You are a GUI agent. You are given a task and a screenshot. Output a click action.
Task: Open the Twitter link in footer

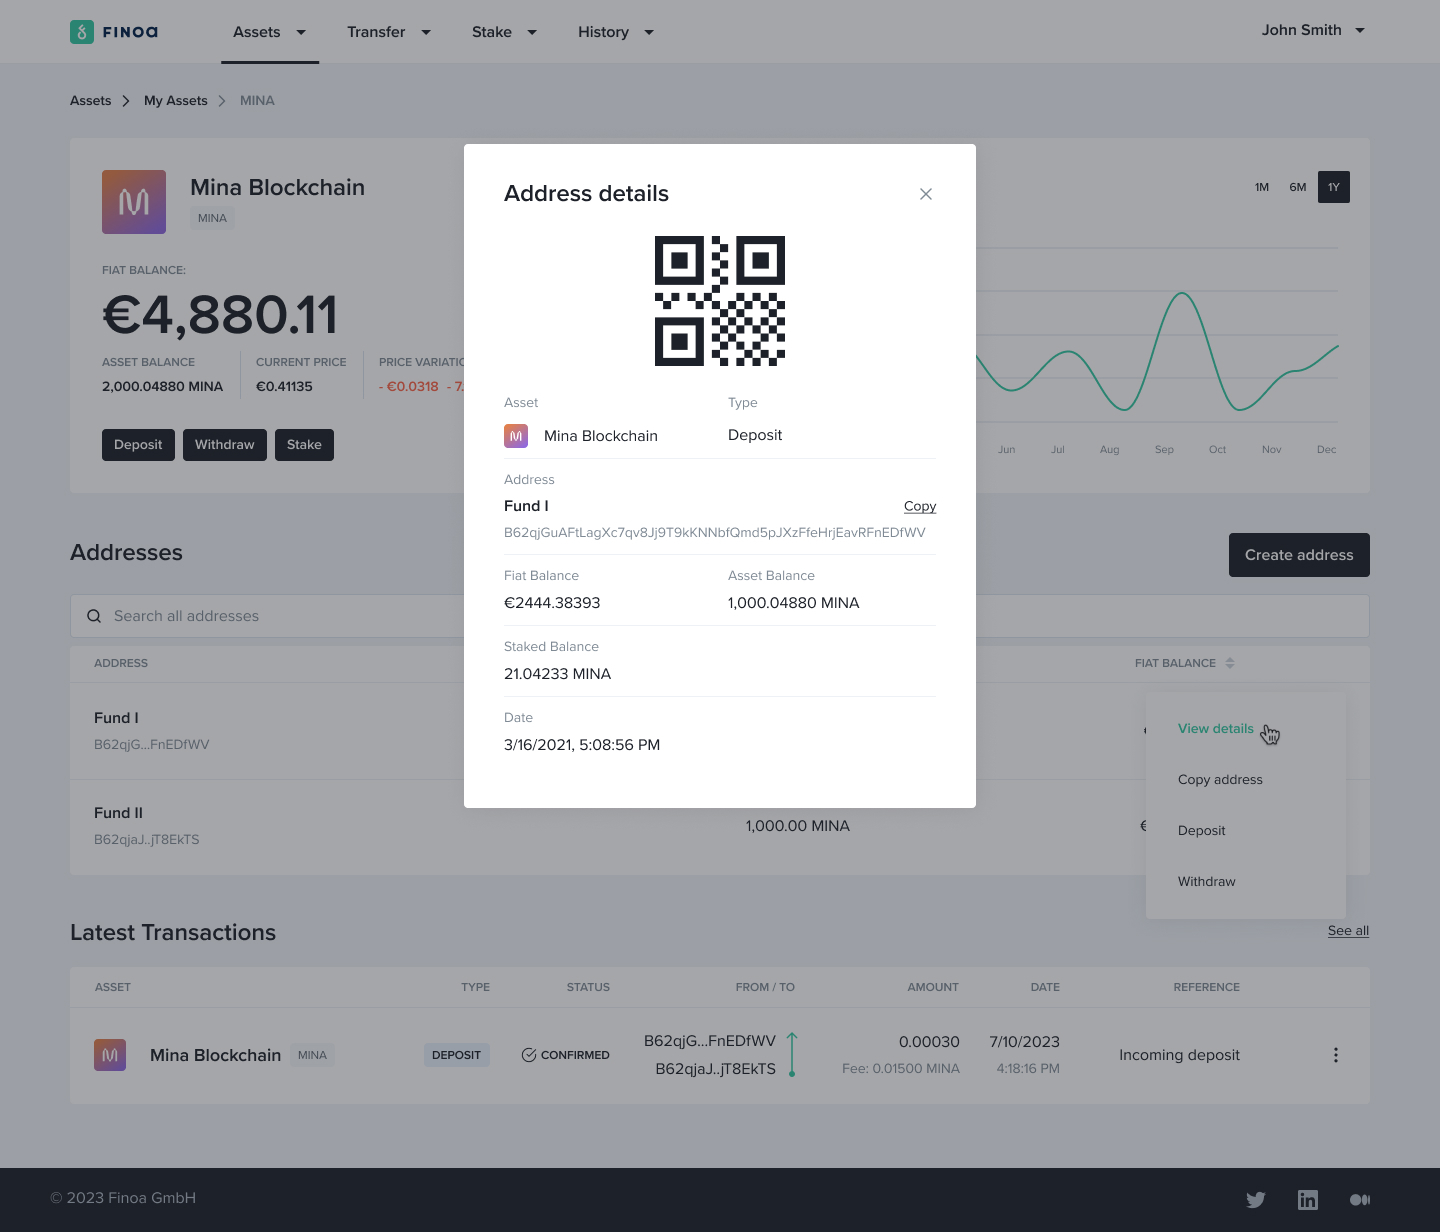(1256, 1200)
